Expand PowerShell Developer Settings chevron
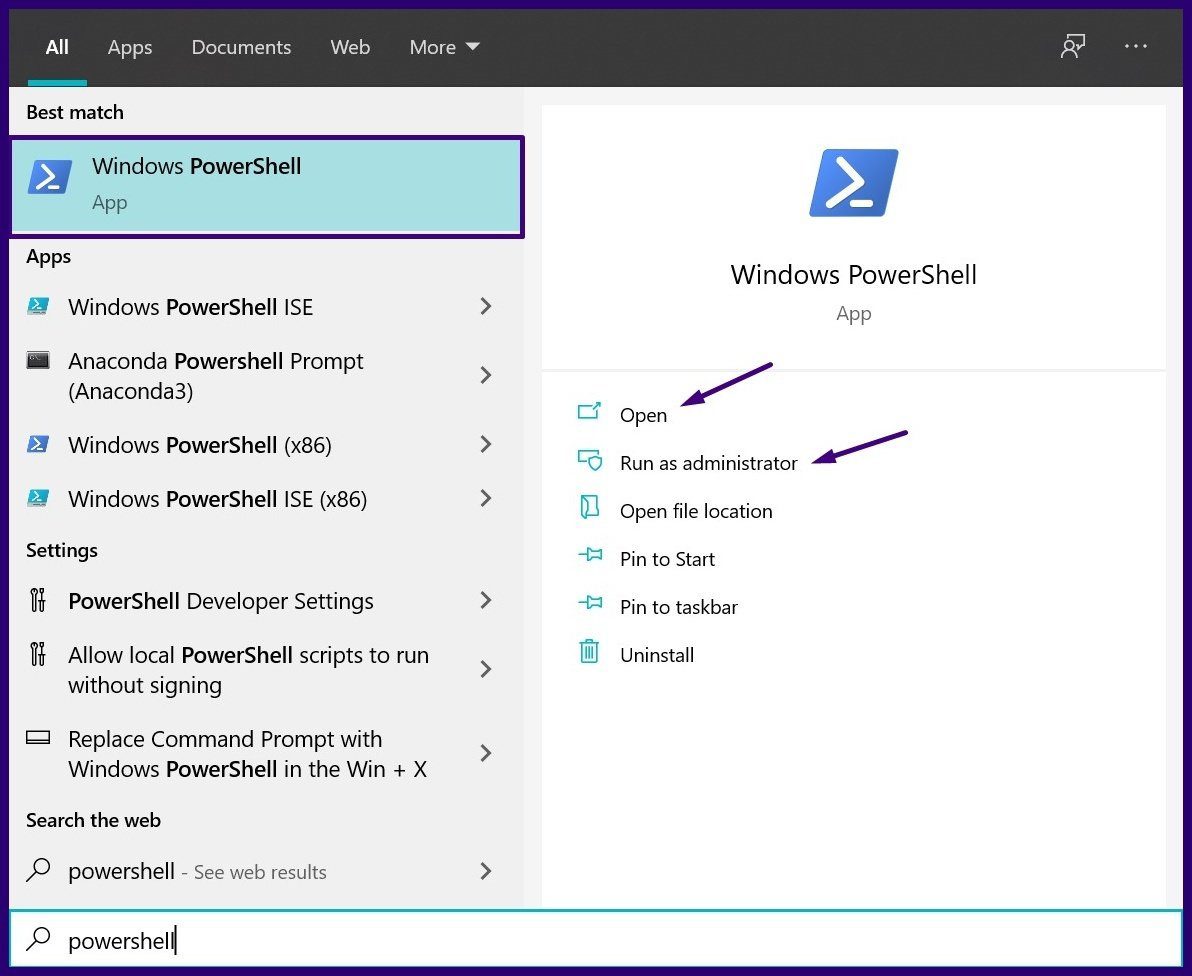 pyautogui.click(x=486, y=600)
